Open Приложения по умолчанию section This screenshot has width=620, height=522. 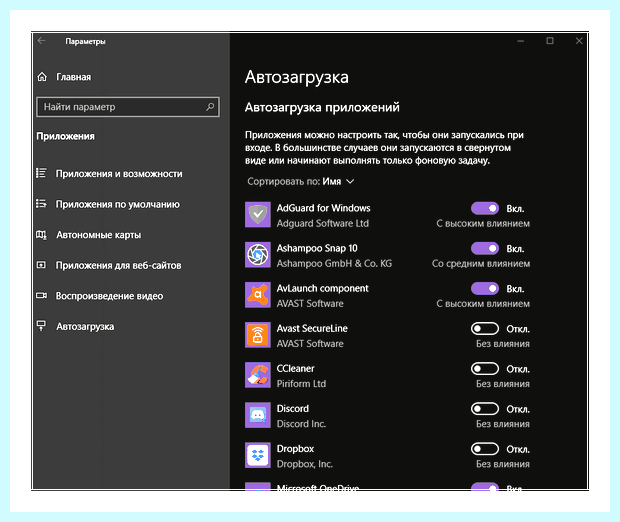click(x=117, y=204)
